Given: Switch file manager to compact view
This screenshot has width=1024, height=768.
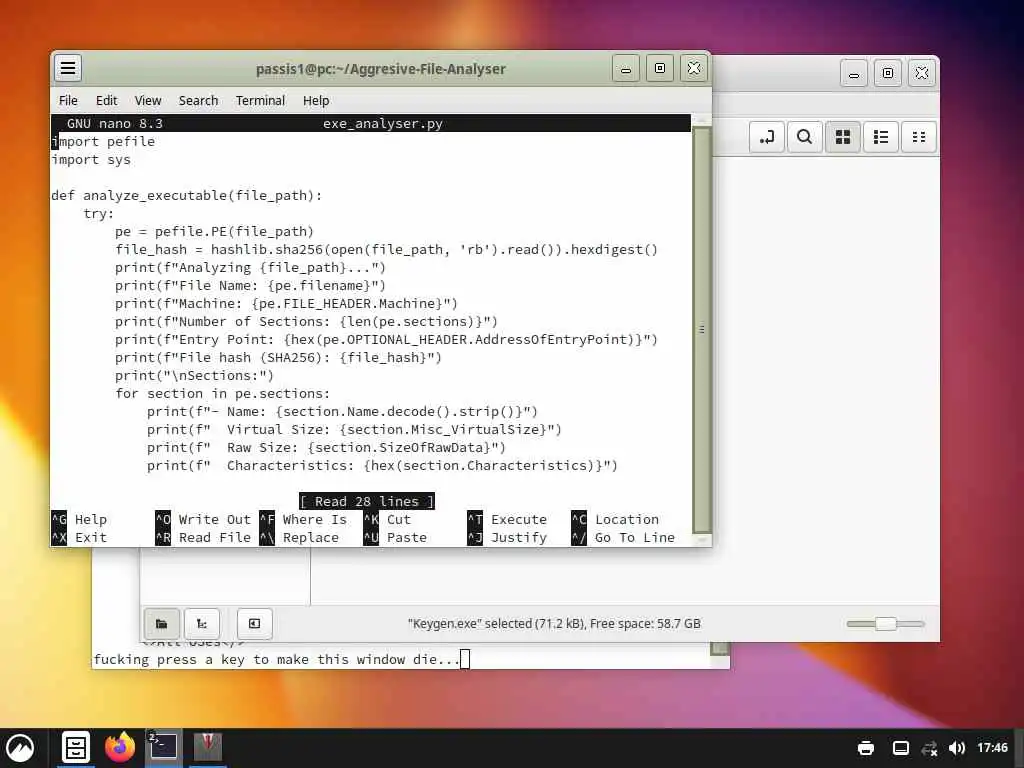Looking at the screenshot, I should (919, 137).
